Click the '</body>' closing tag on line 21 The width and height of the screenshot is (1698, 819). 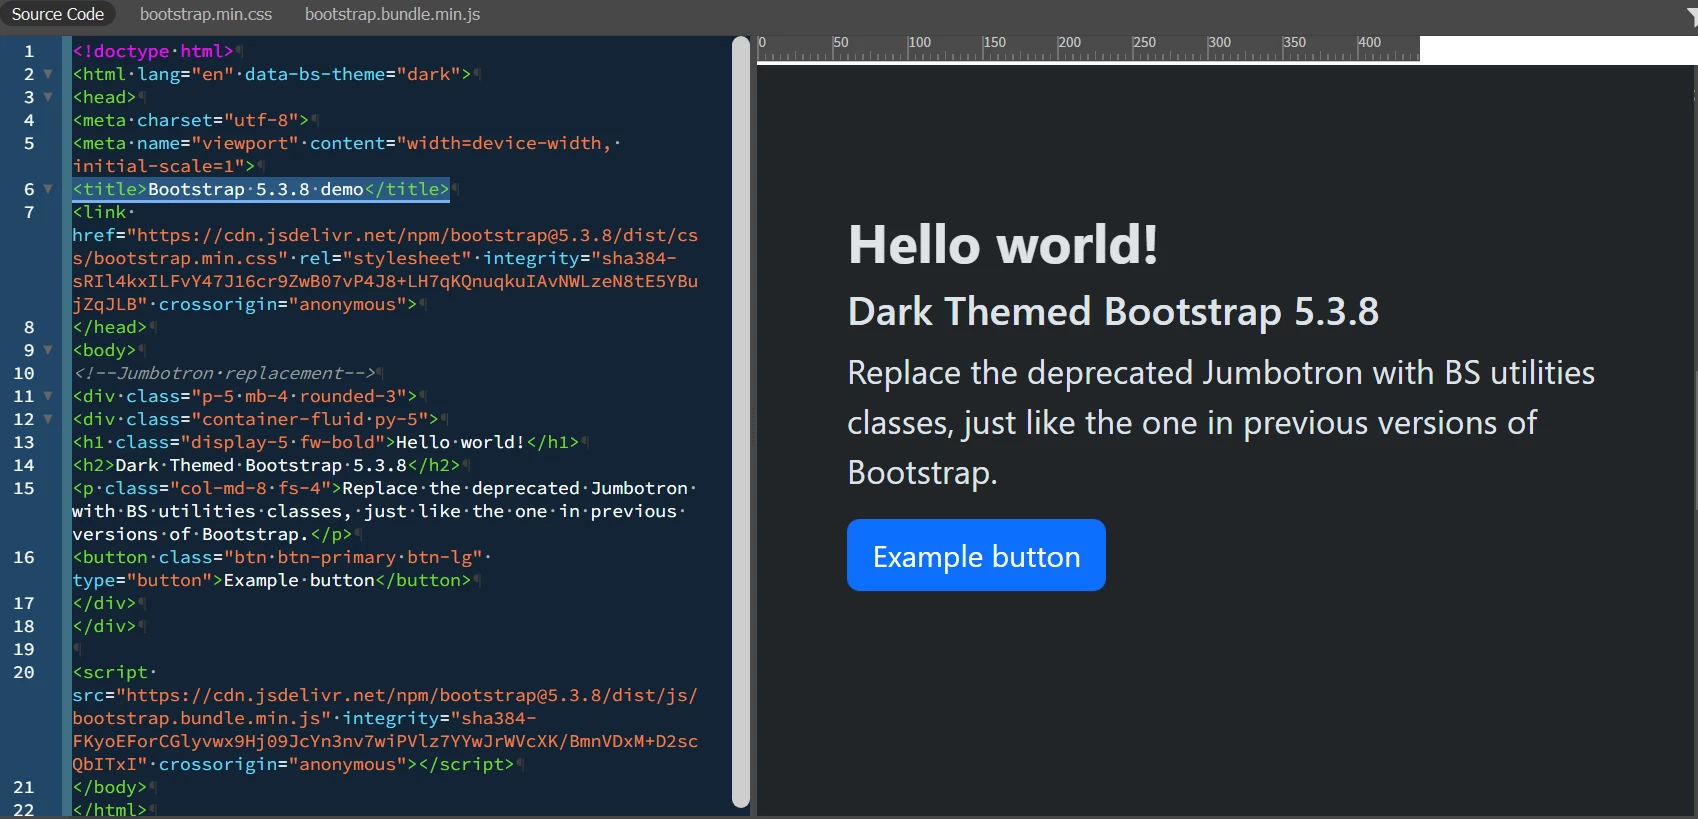[110, 787]
